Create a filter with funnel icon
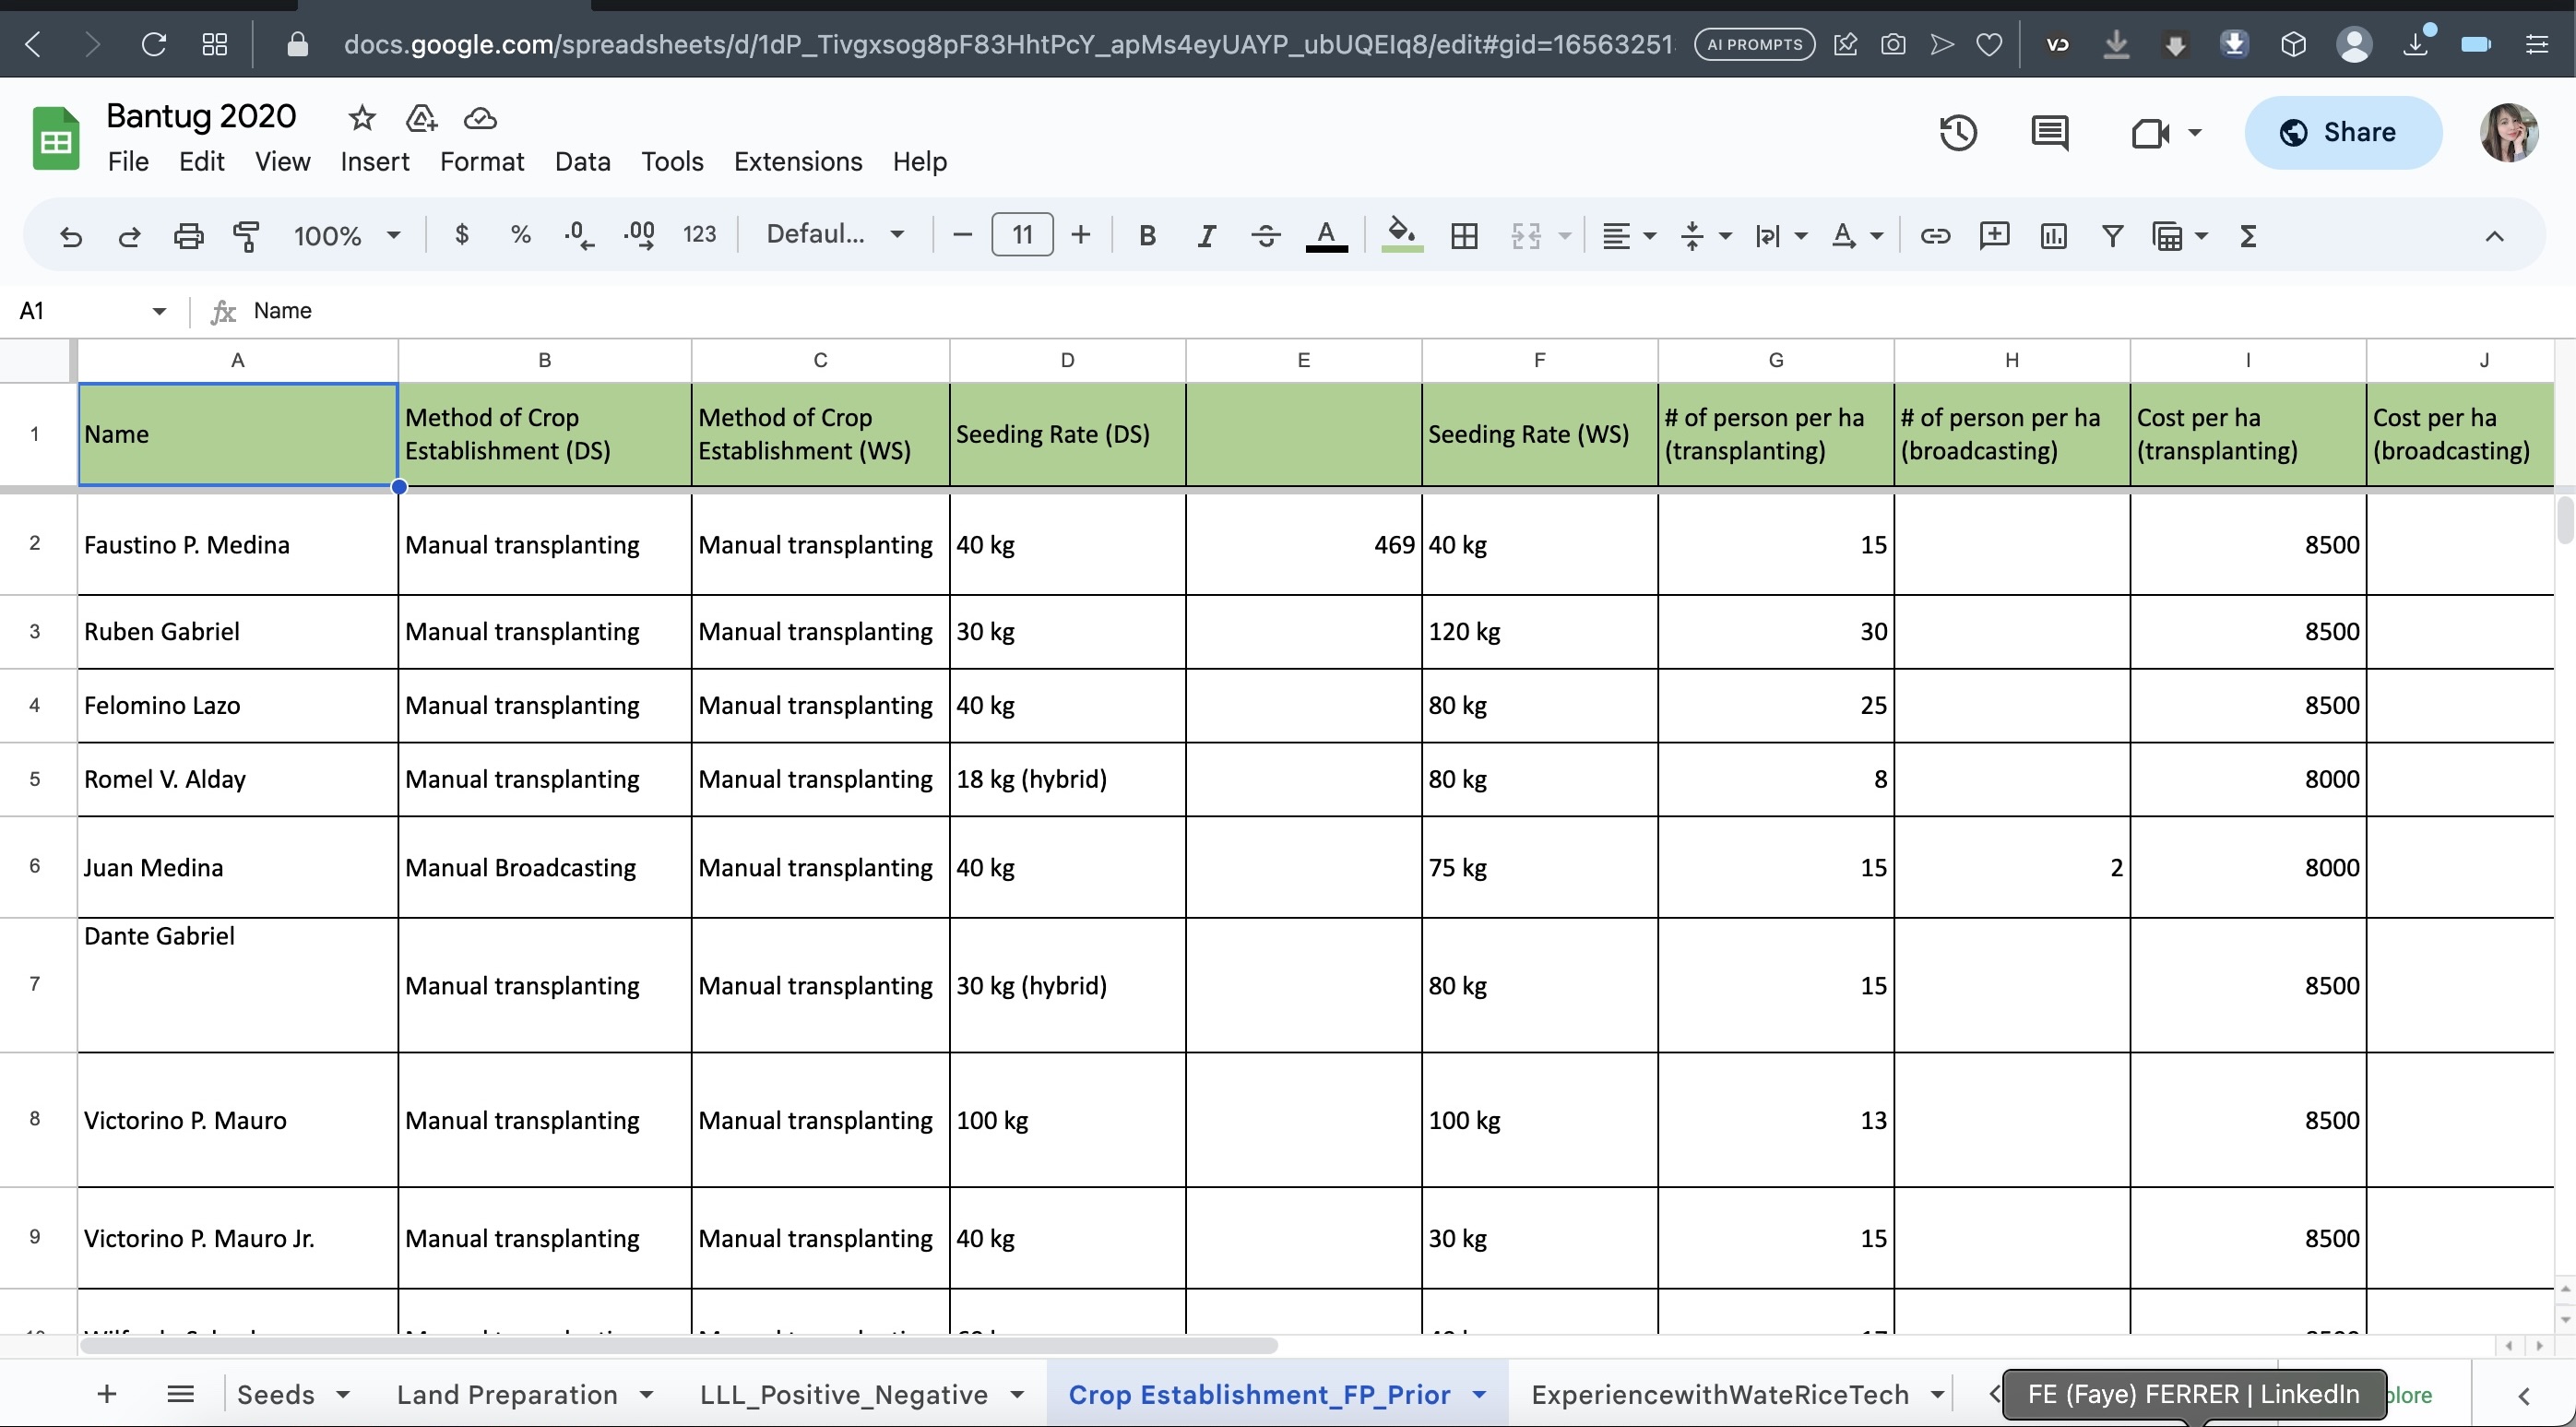Viewport: 2576px width, 1427px height. 2112,236
